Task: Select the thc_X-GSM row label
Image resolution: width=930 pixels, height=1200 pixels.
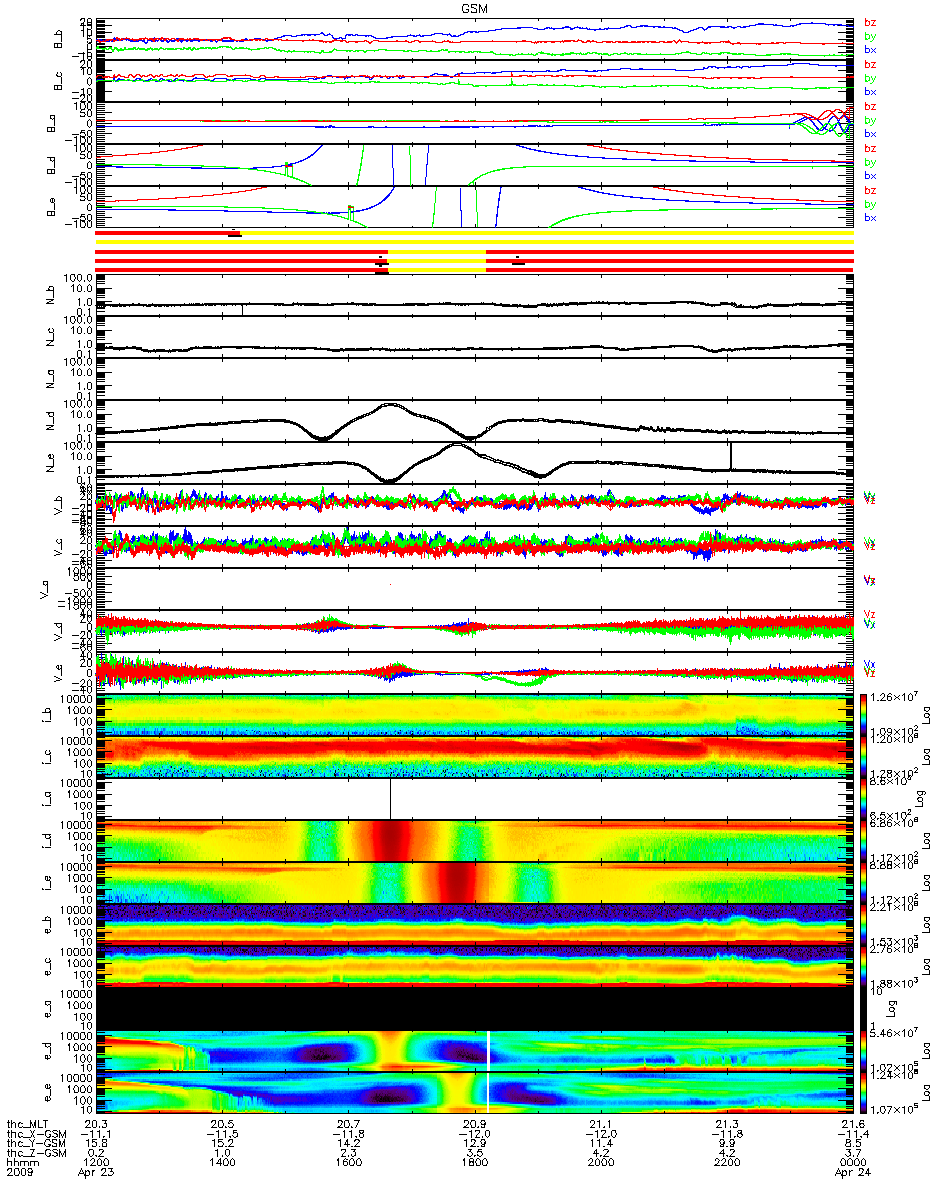Action: 36,1134
